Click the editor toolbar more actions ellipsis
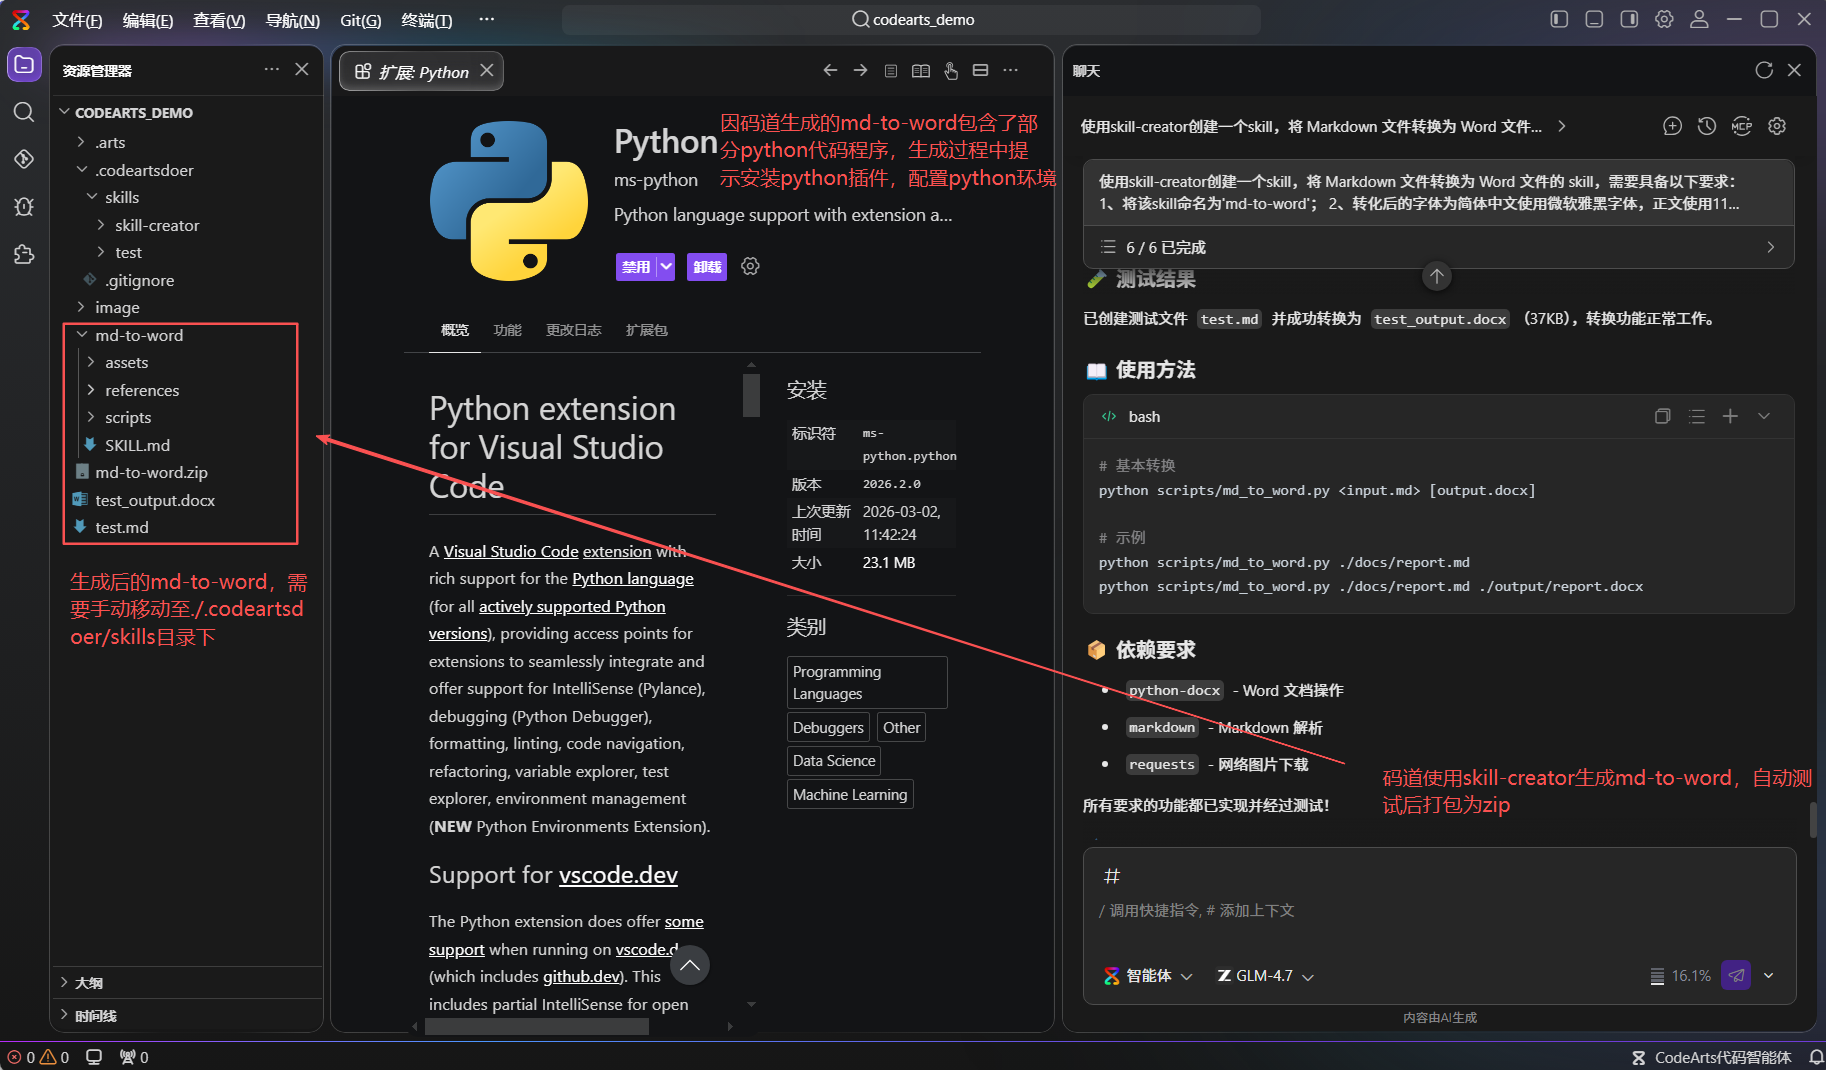 1010,70
